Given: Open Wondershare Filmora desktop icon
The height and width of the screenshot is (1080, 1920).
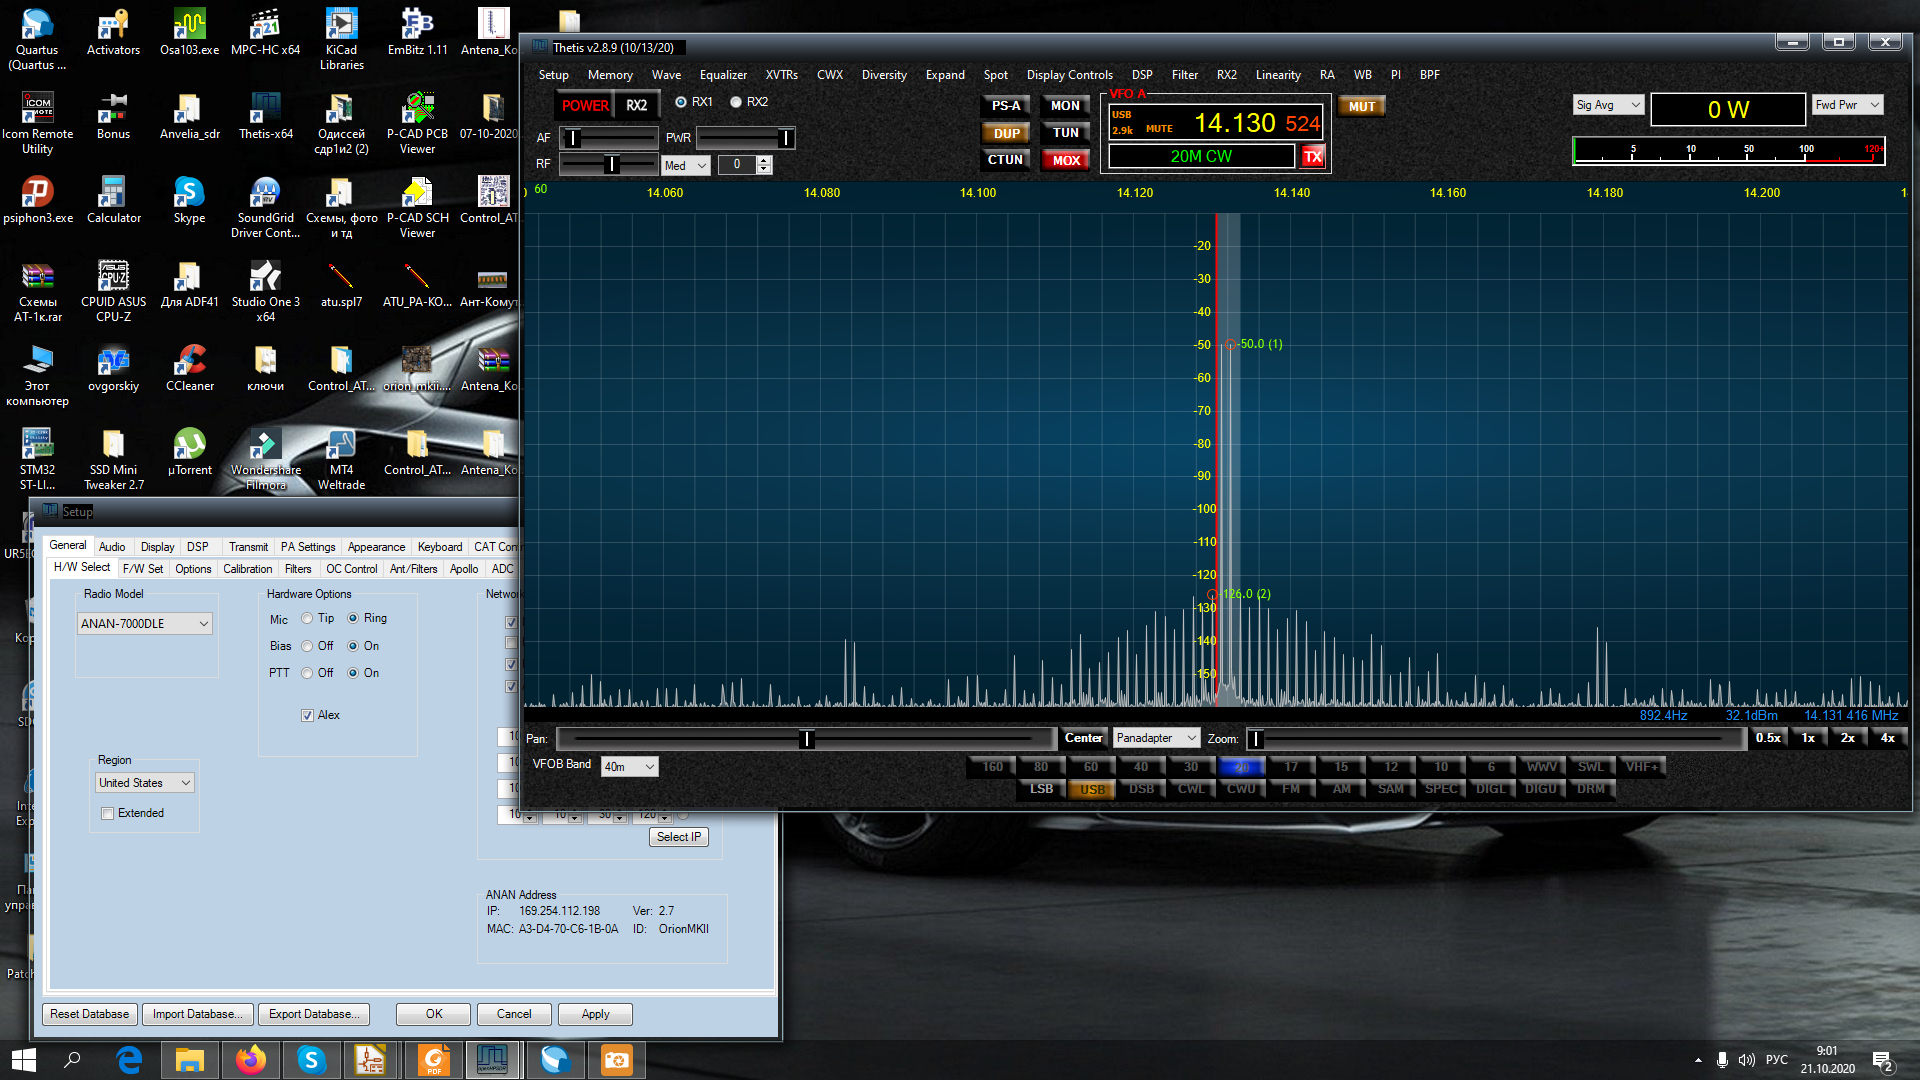Looking at the screenshot, I should 265,459.
